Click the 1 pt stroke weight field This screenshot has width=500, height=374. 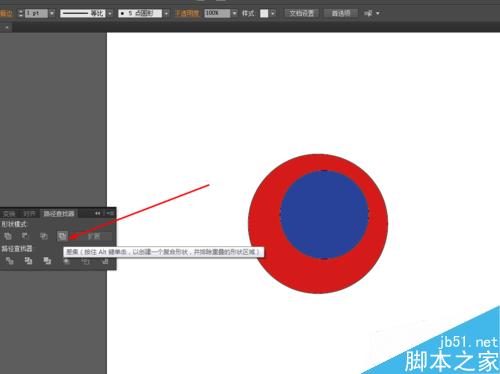[36, 13]
